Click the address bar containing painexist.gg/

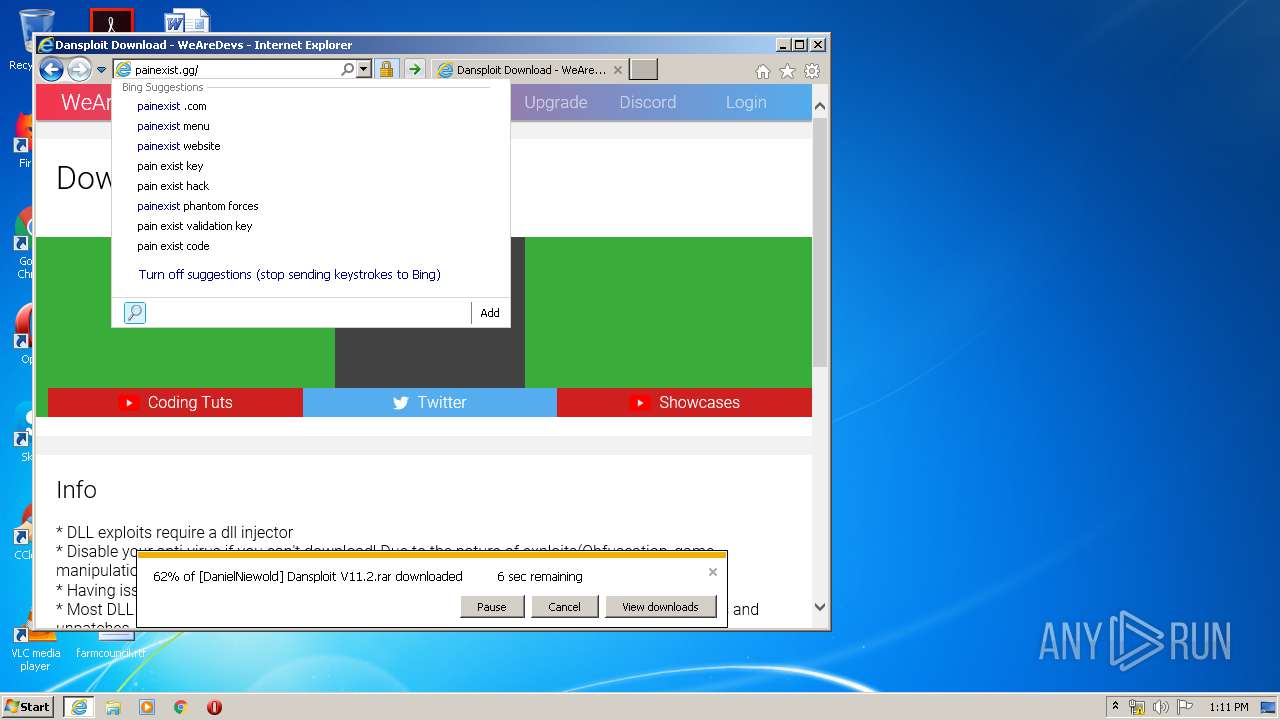click(x=235, y=70)
